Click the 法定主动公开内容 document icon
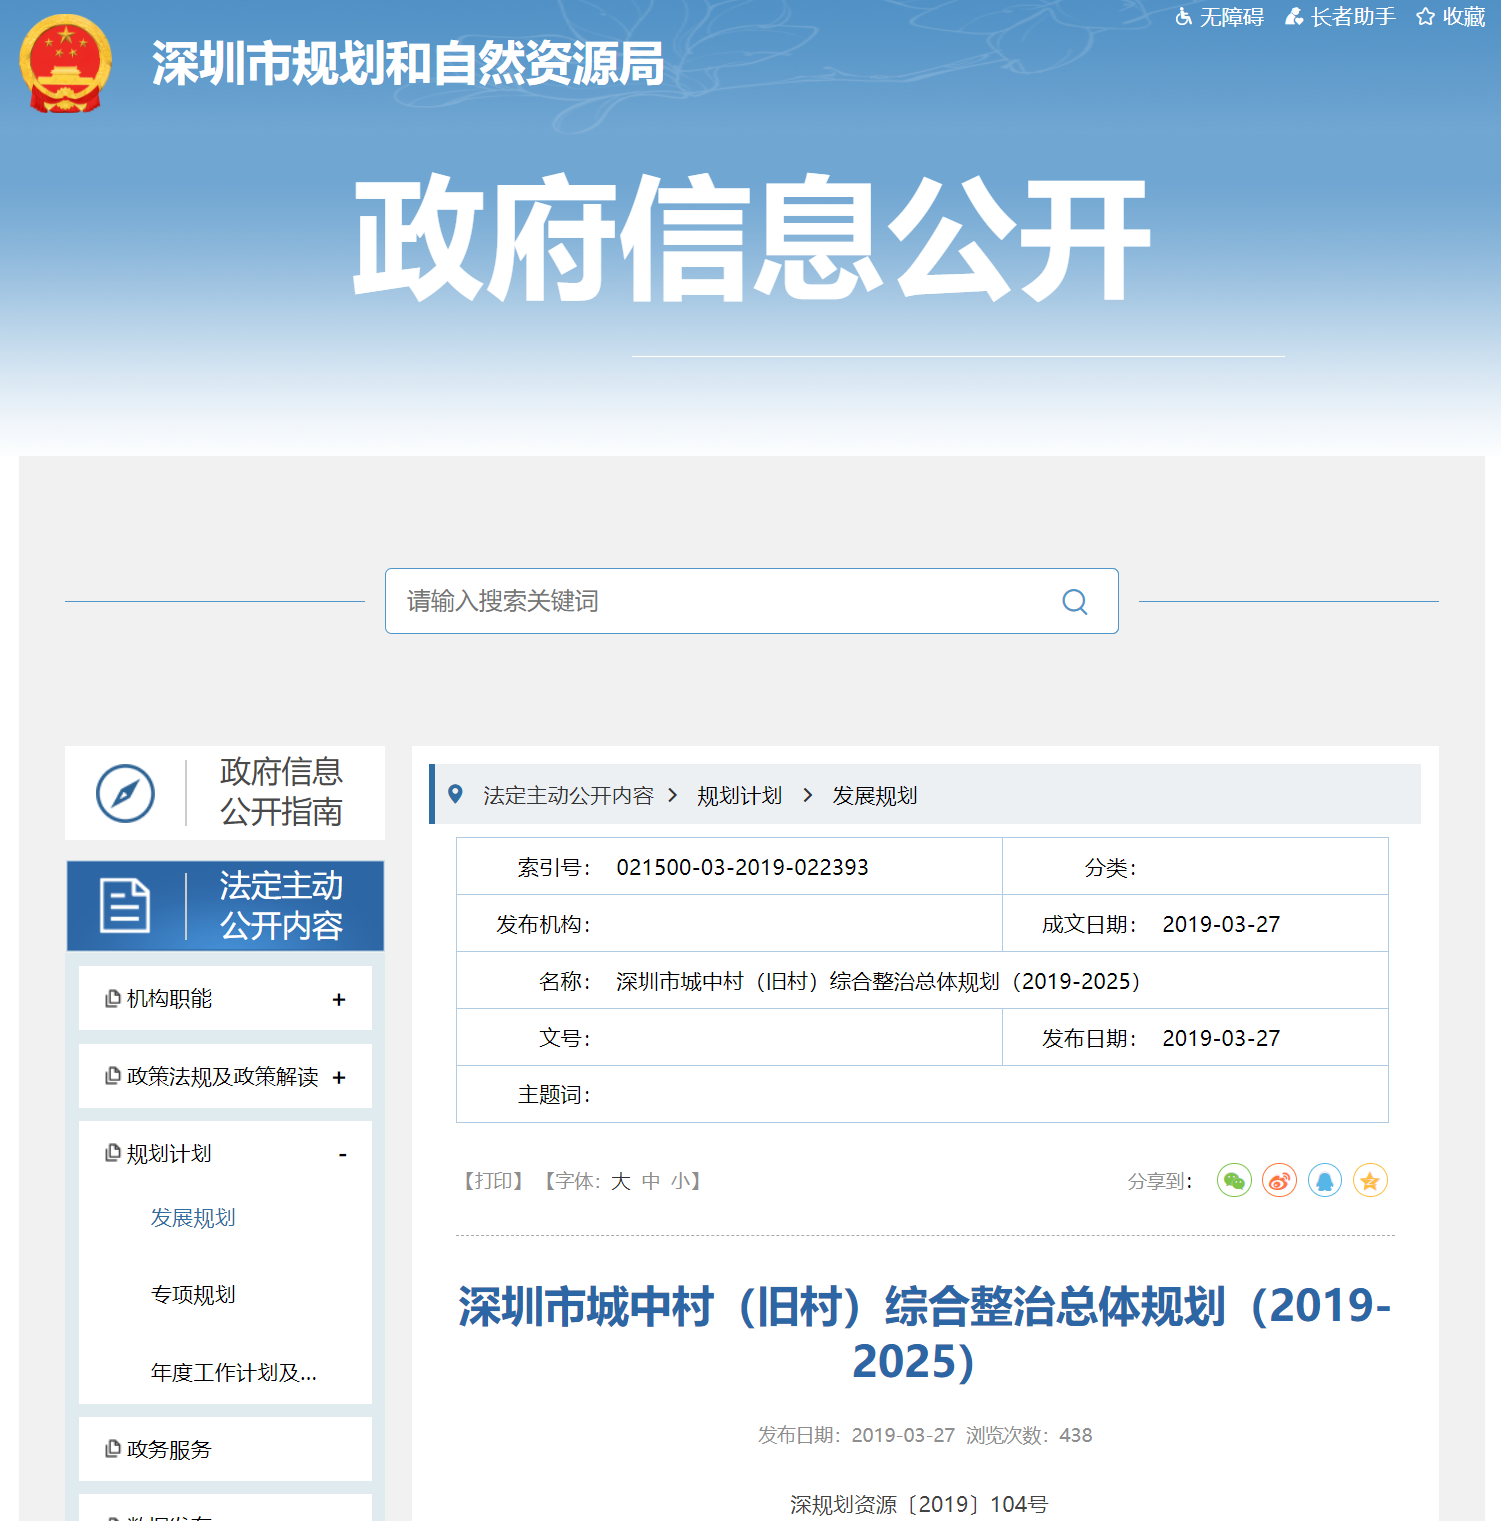This screenshot has height=1521, width=1501. (x=125, y=906)
